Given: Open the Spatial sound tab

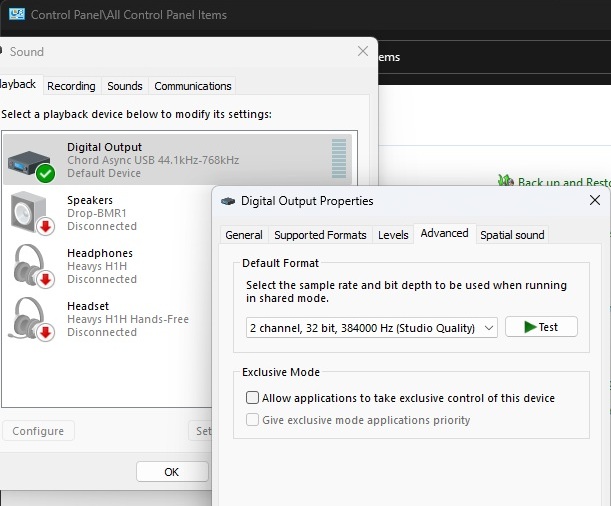Looking at the screenshot, I should click(x=512, y=235).
